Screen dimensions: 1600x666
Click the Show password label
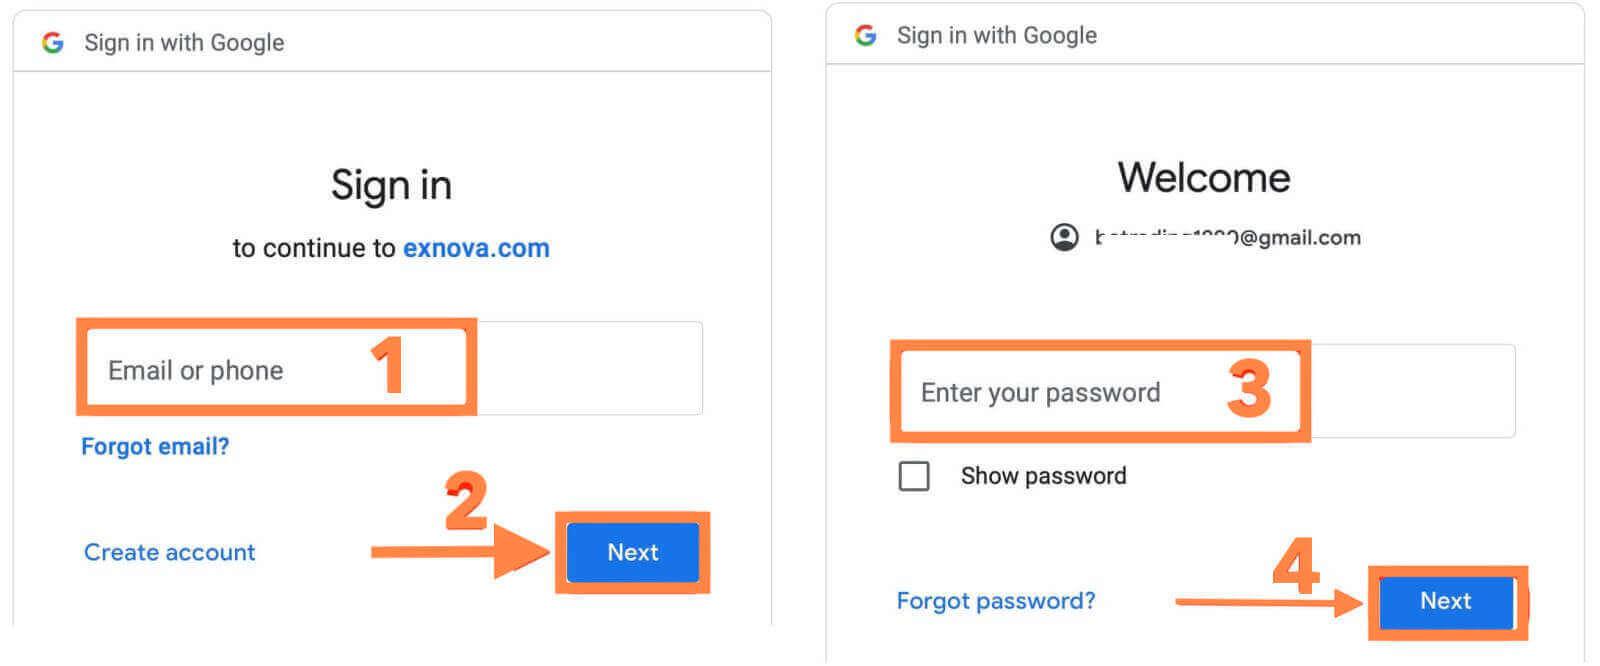pyautogui.click(x=1043, y=476)
